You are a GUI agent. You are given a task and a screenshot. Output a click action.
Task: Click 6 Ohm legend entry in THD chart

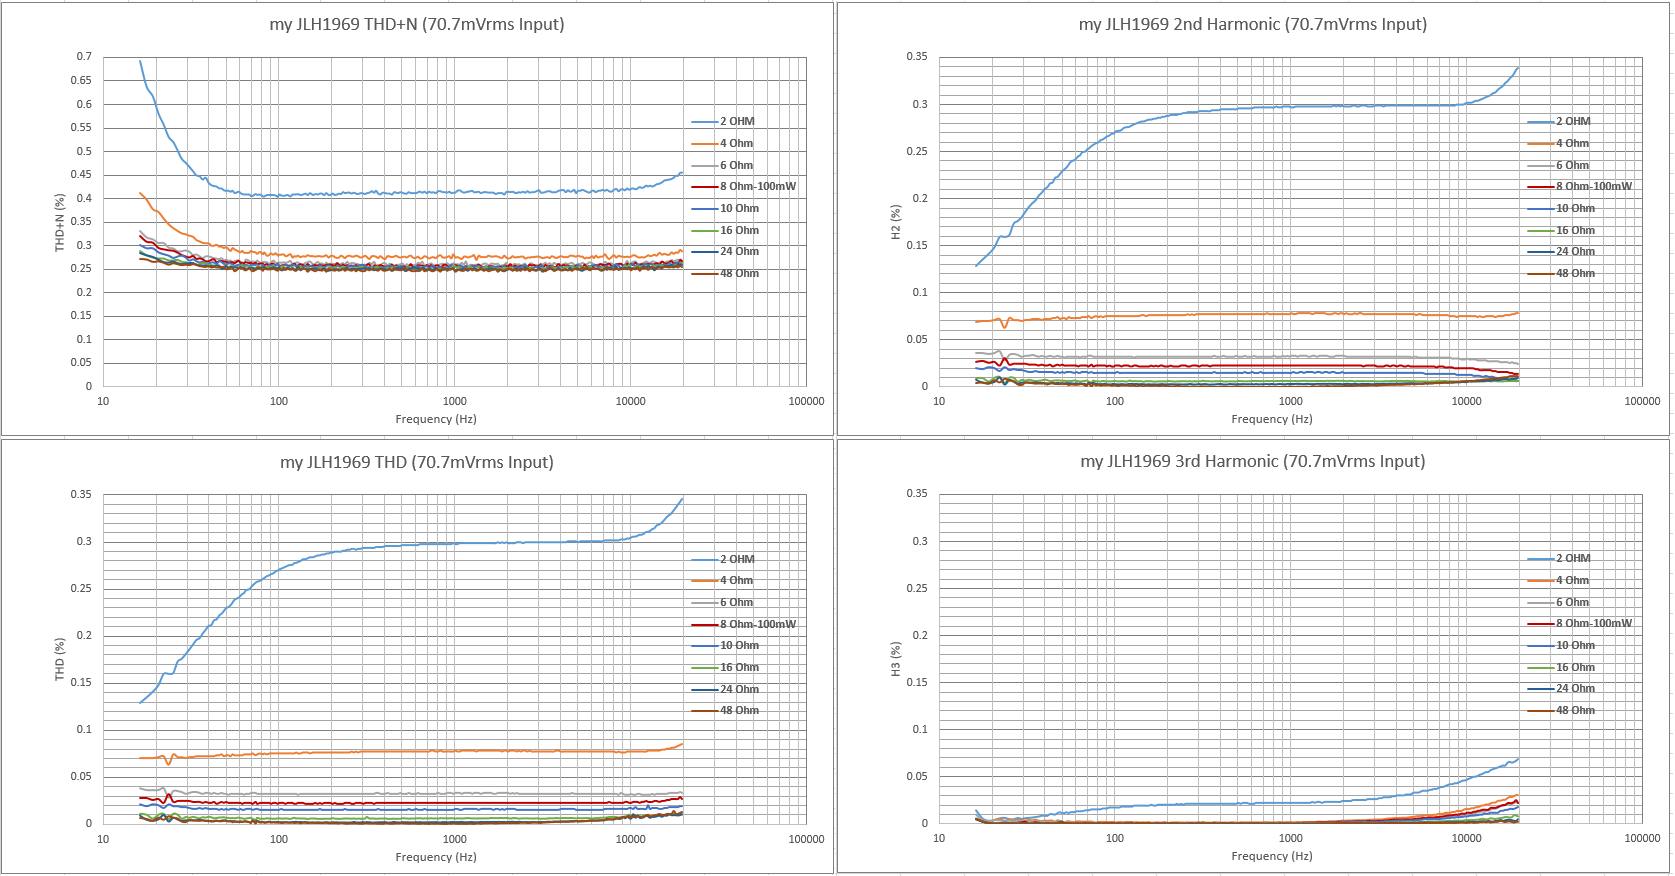tap(723, 602)
